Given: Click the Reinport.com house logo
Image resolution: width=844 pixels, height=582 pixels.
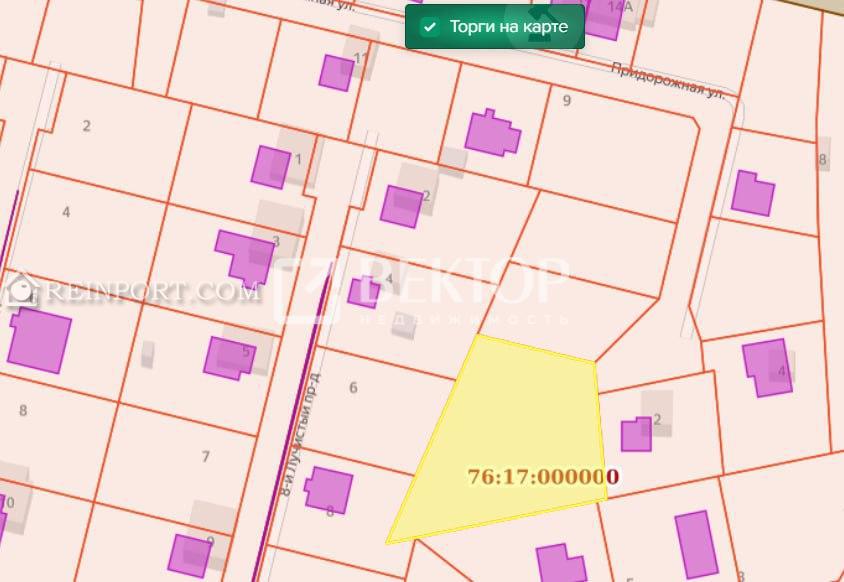Looking at the screenshot, I should [x=18, y=291].
